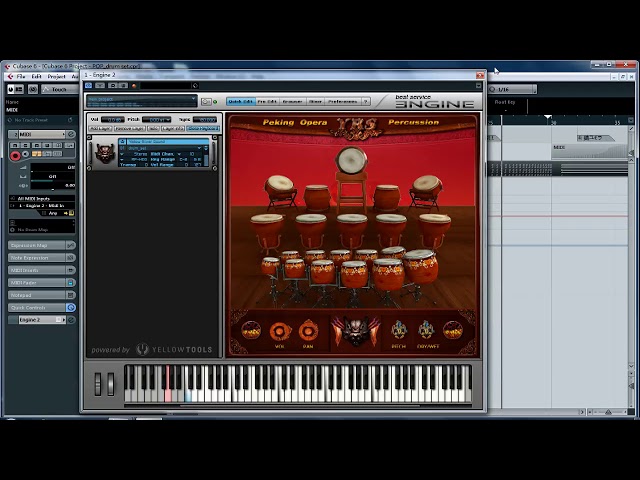Screen dimensions: 640x480
Task: Open the Engine project name dropdown
Action: [141, 101]
